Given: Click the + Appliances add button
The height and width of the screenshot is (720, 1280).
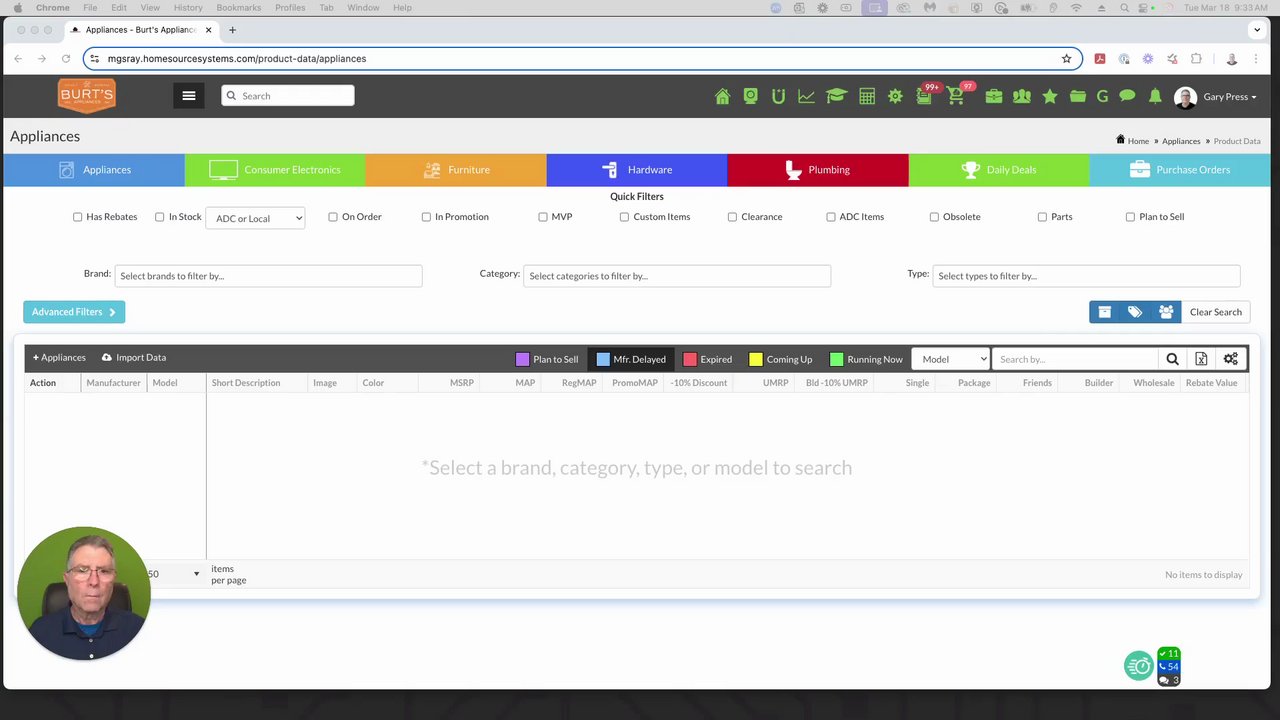Looking at the screenshot, I should click(x=59, y=358).
